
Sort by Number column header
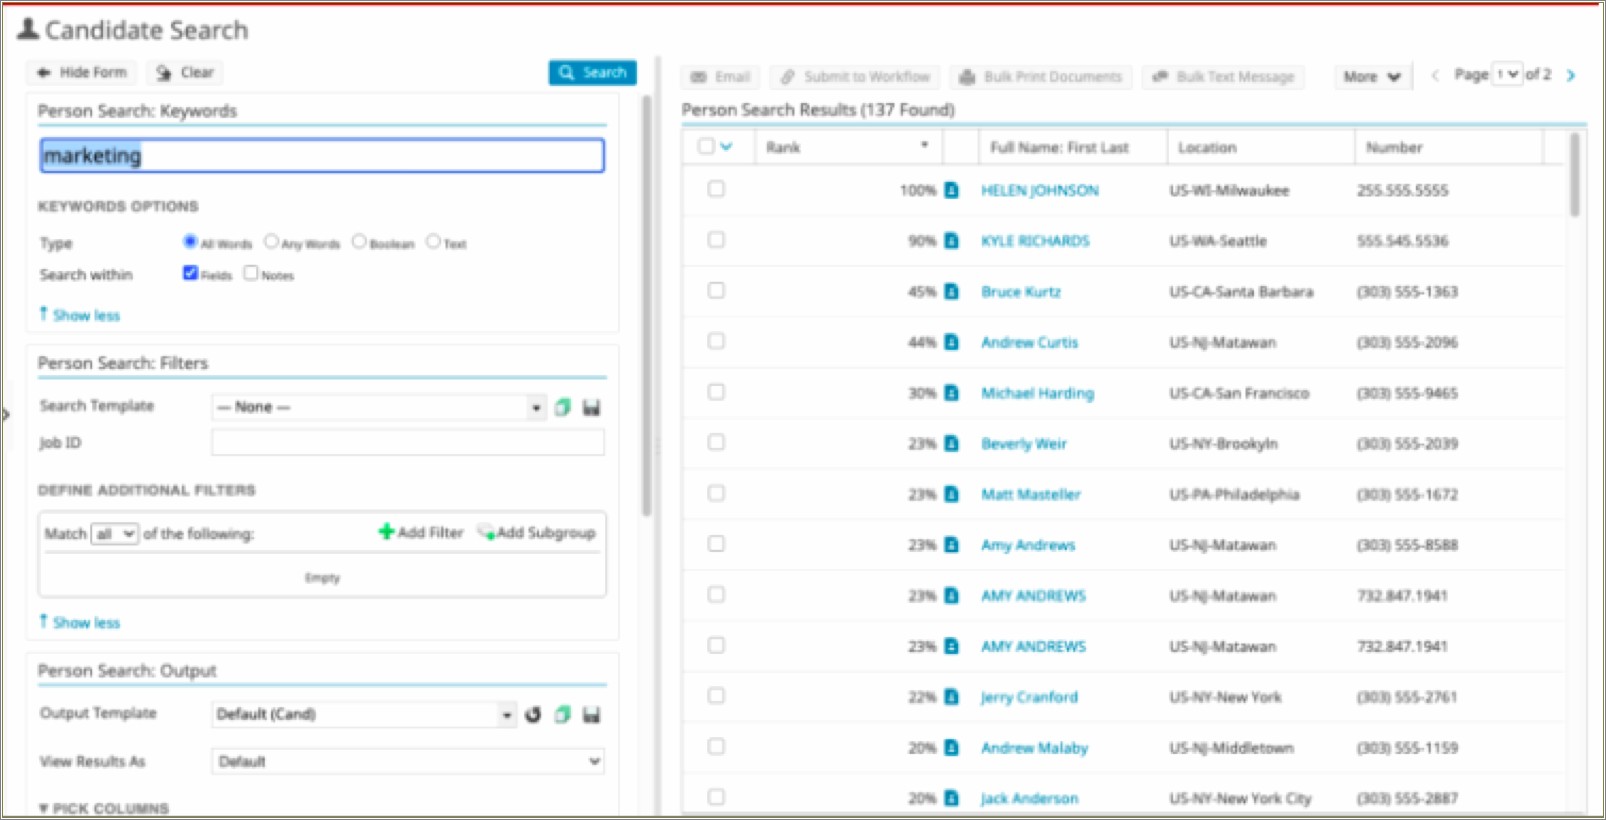pos(1394,147)
